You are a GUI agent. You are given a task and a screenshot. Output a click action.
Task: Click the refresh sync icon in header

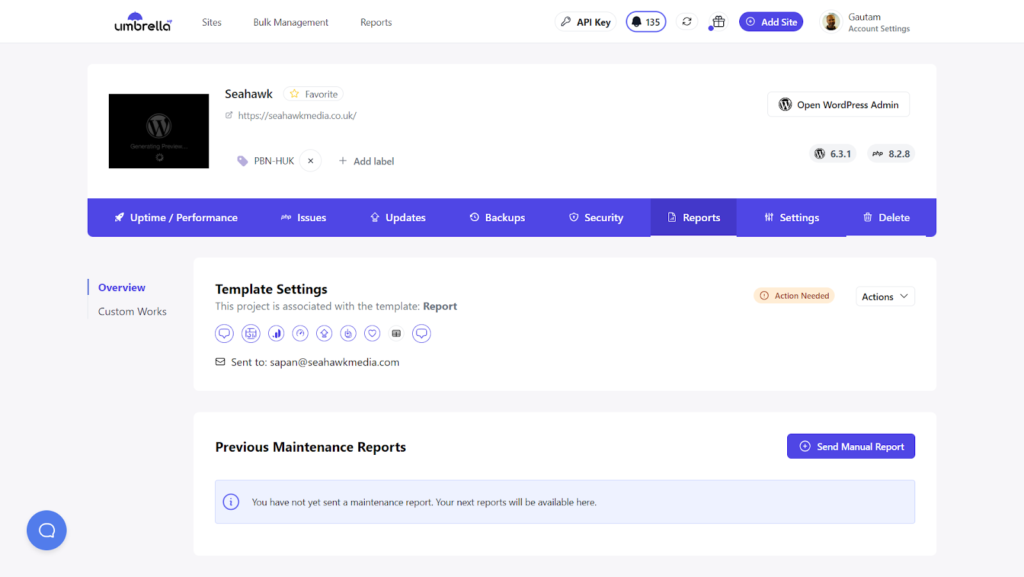point(686,22)
